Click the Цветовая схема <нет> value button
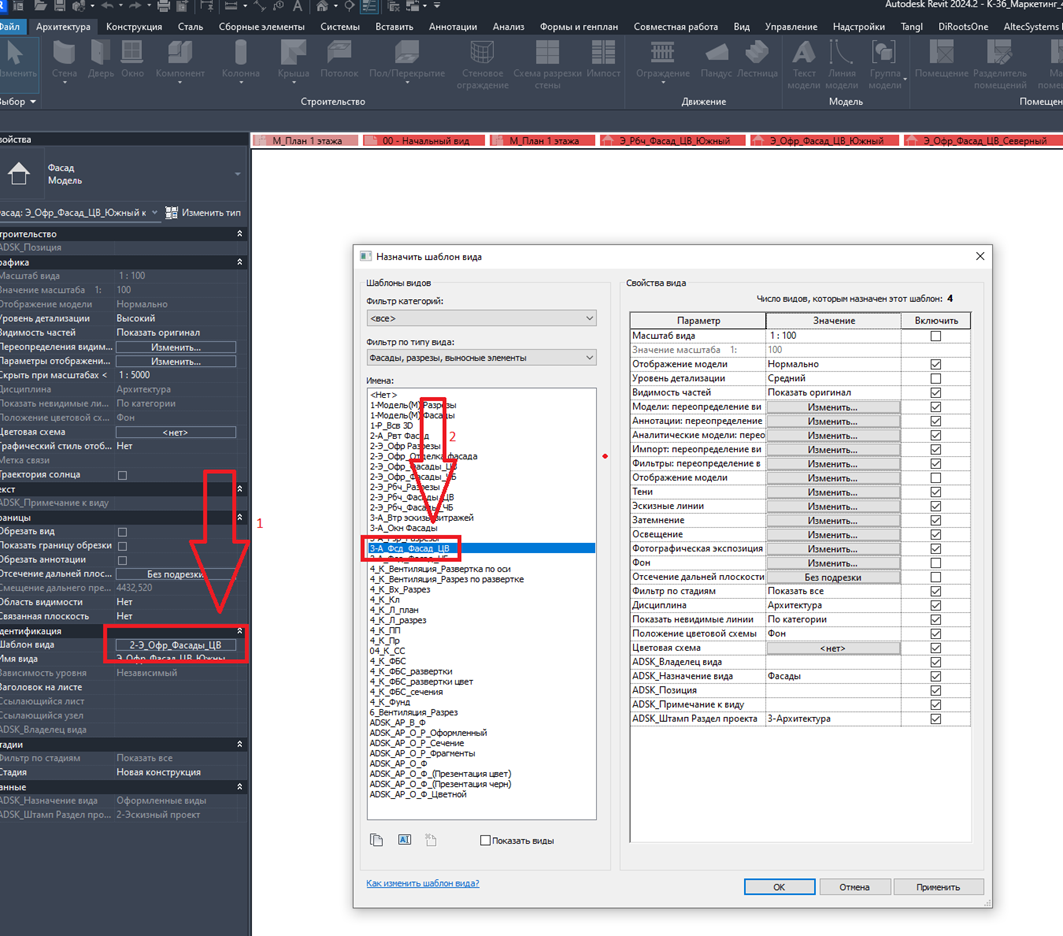Image resolution: width=1063 pixels, height=936 pixels. [833, 648]
